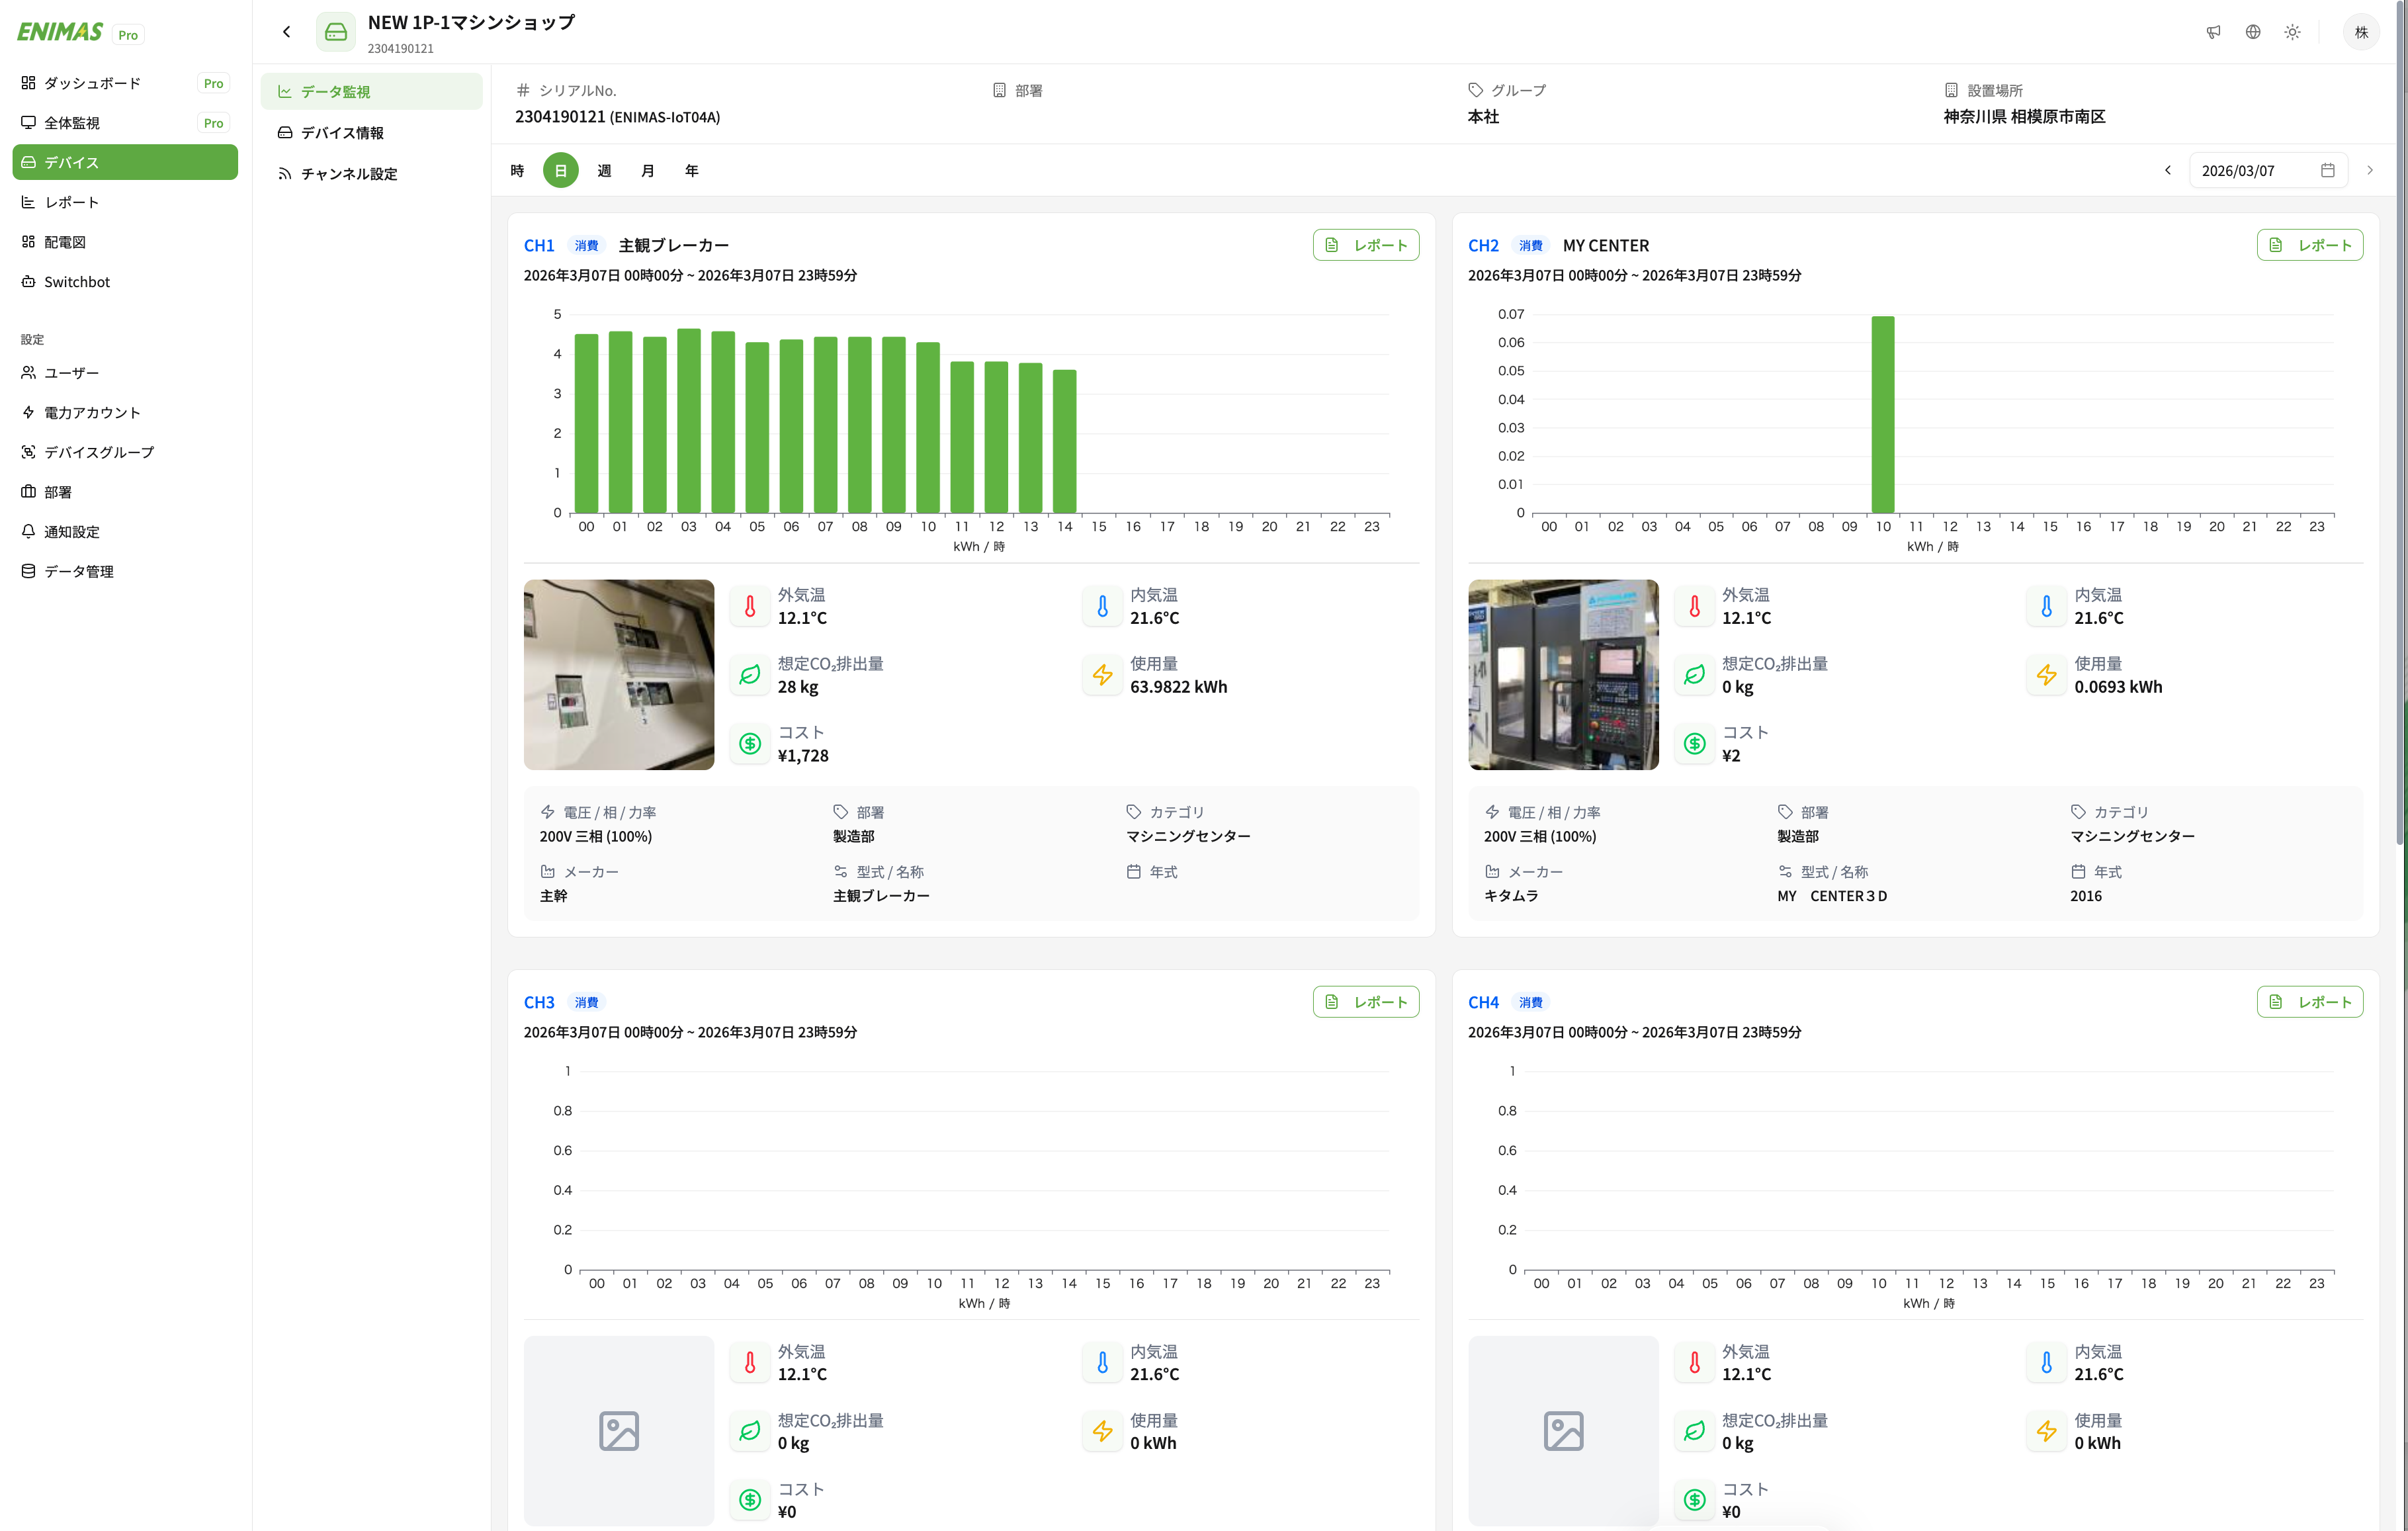The image size is (2408, 1531).
Task: Go to the previous date
Action: pos(2168,171)
